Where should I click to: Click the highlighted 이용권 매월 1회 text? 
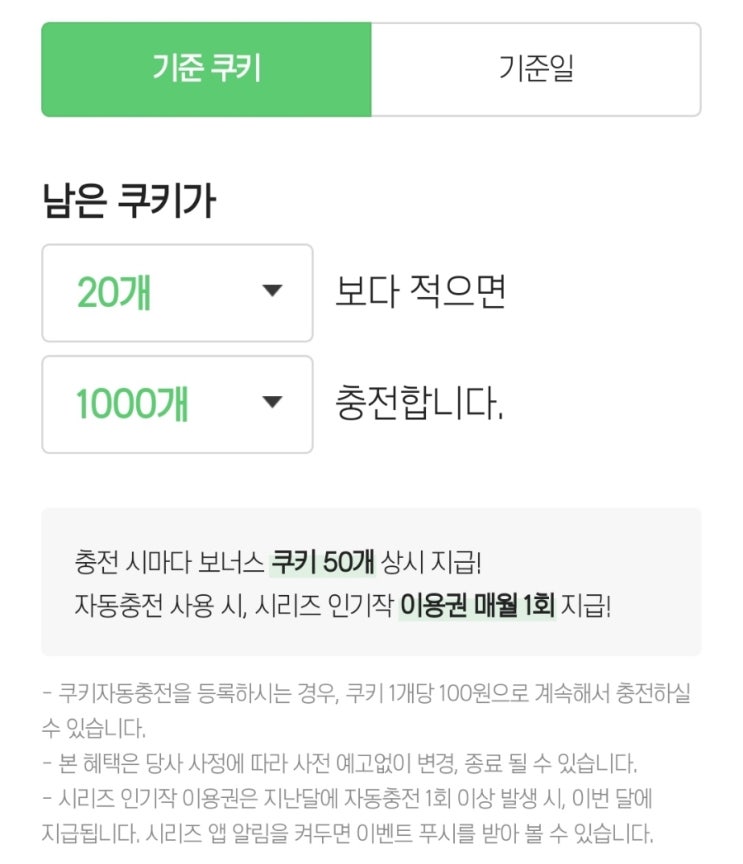point(476,605)
